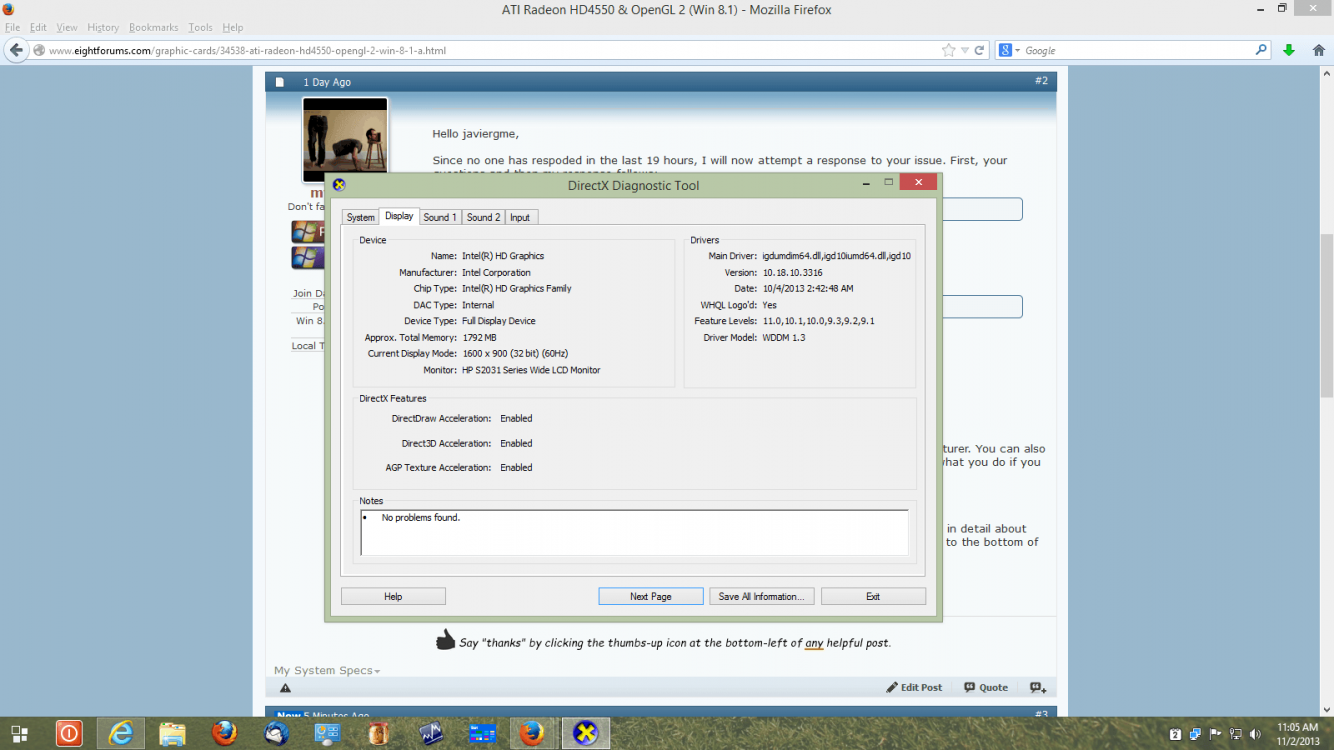Viewport: 1334px width, 750px height.
Task: Open Thunderbird mail icon on taskbar
Action: [277, 734]
